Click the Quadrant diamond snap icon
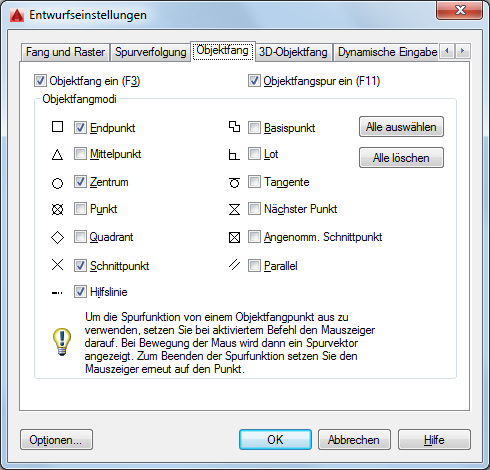 click(x=57, y=237)
